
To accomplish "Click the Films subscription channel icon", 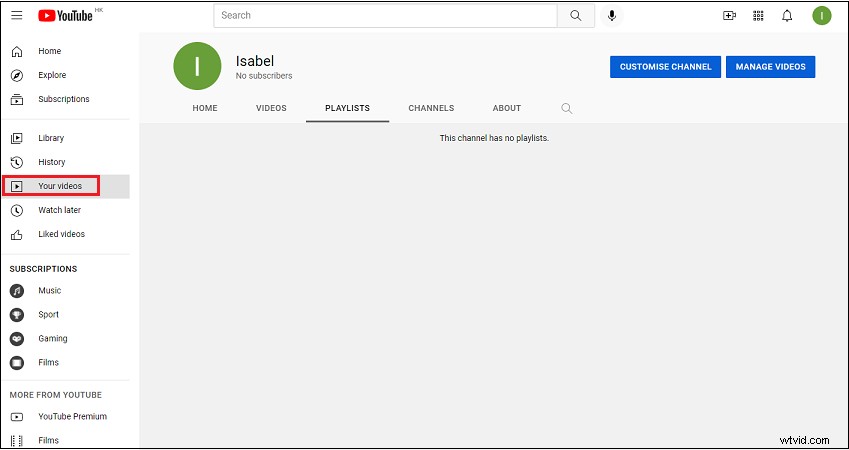I will pyautogui.click(x=17, y=363).
